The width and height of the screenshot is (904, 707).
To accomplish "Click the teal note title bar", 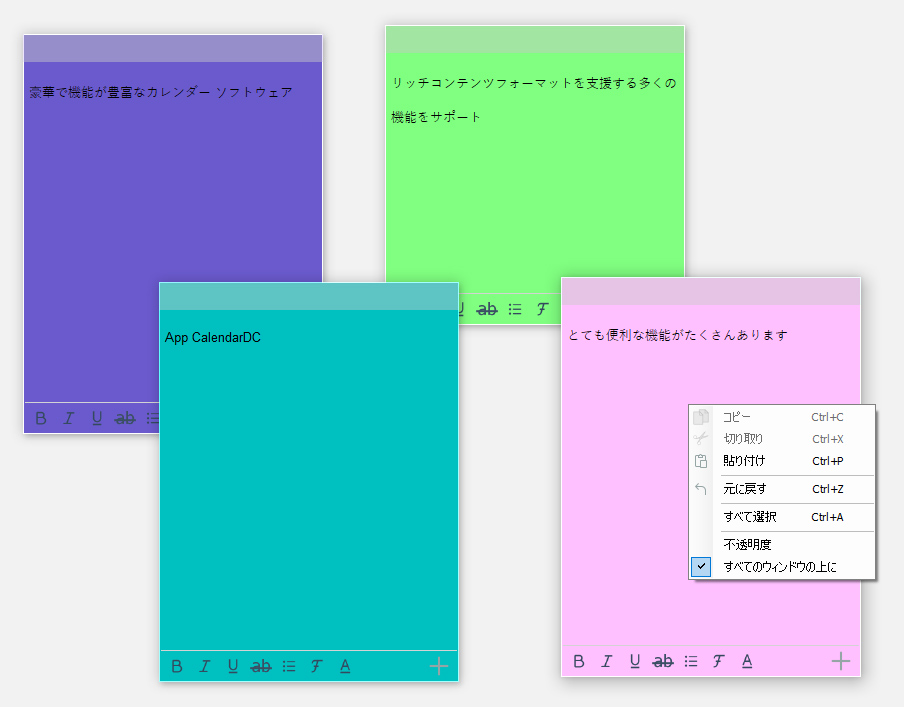I will pyautogui.click(x=309, y=296).
